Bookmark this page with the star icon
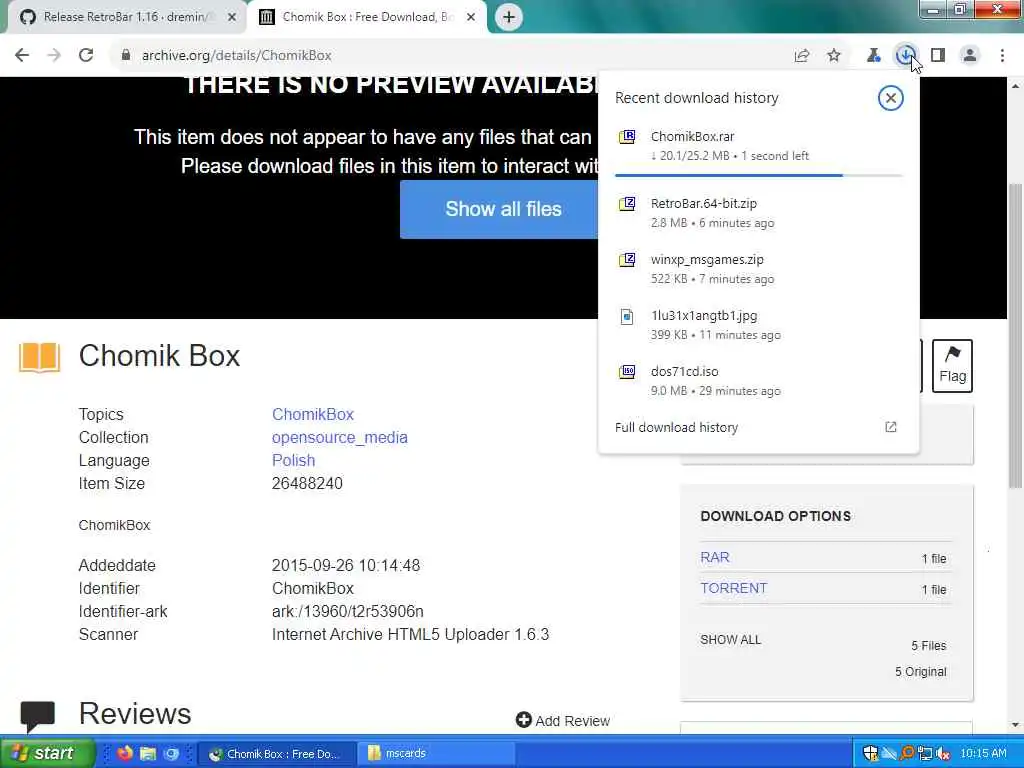The width and height of the screenshot is (1024, 768). pos(834,56)
